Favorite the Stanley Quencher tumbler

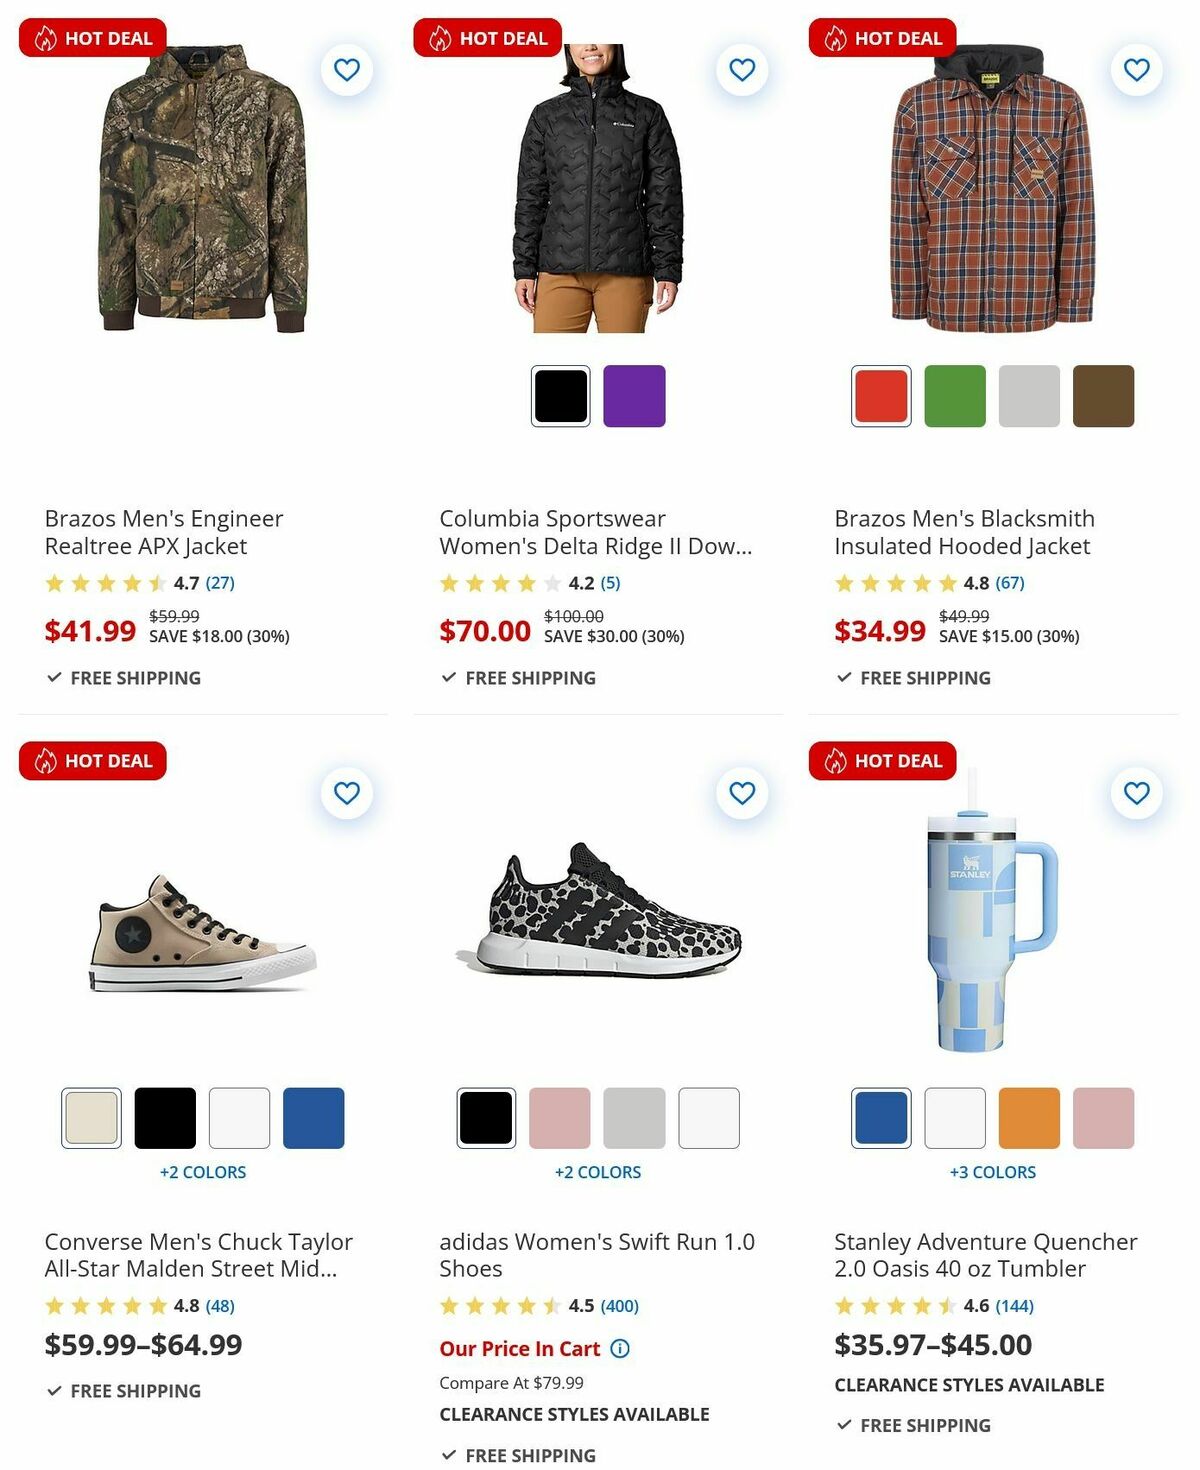click(1134, 792)
